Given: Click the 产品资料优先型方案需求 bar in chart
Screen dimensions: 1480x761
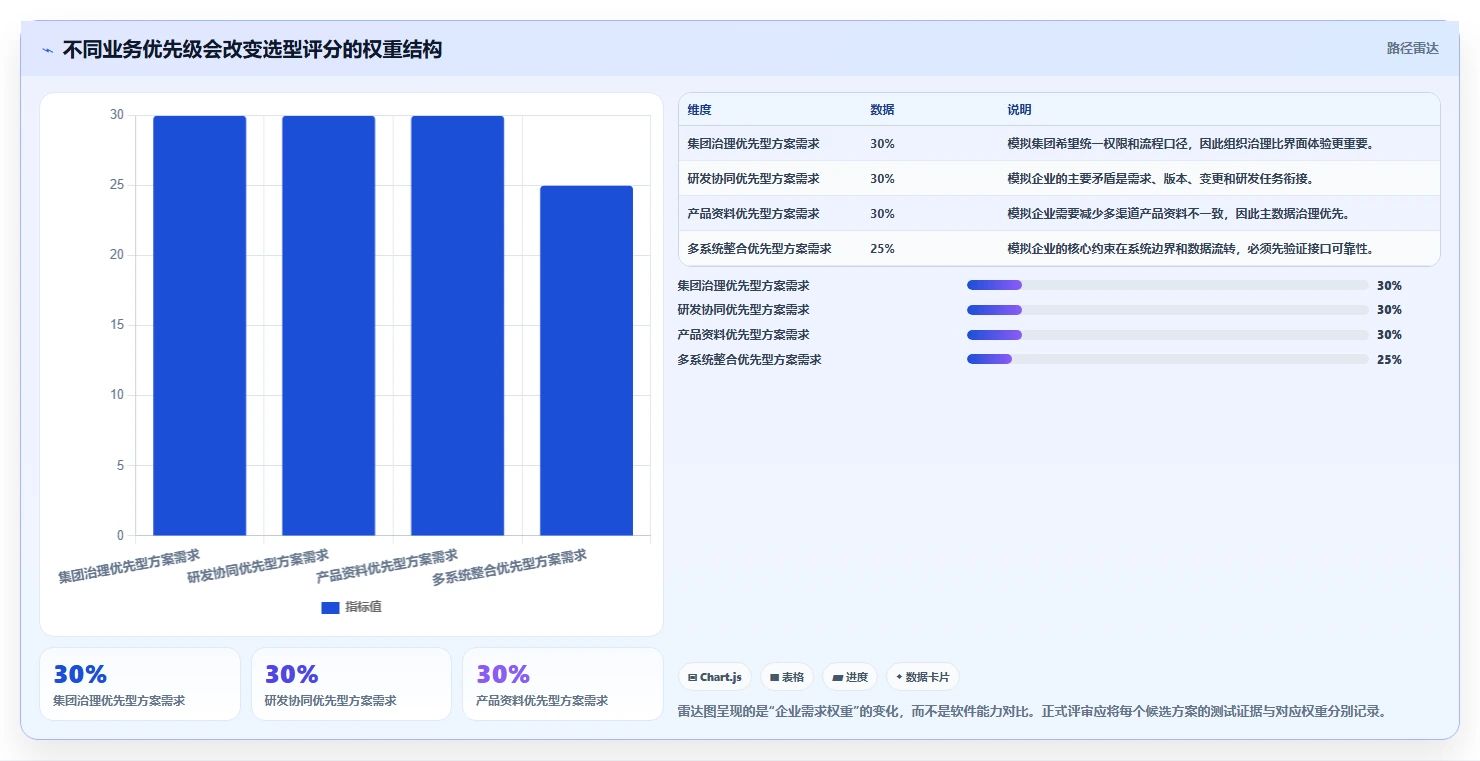Looking at the screenshot, I should click(457, 325).
